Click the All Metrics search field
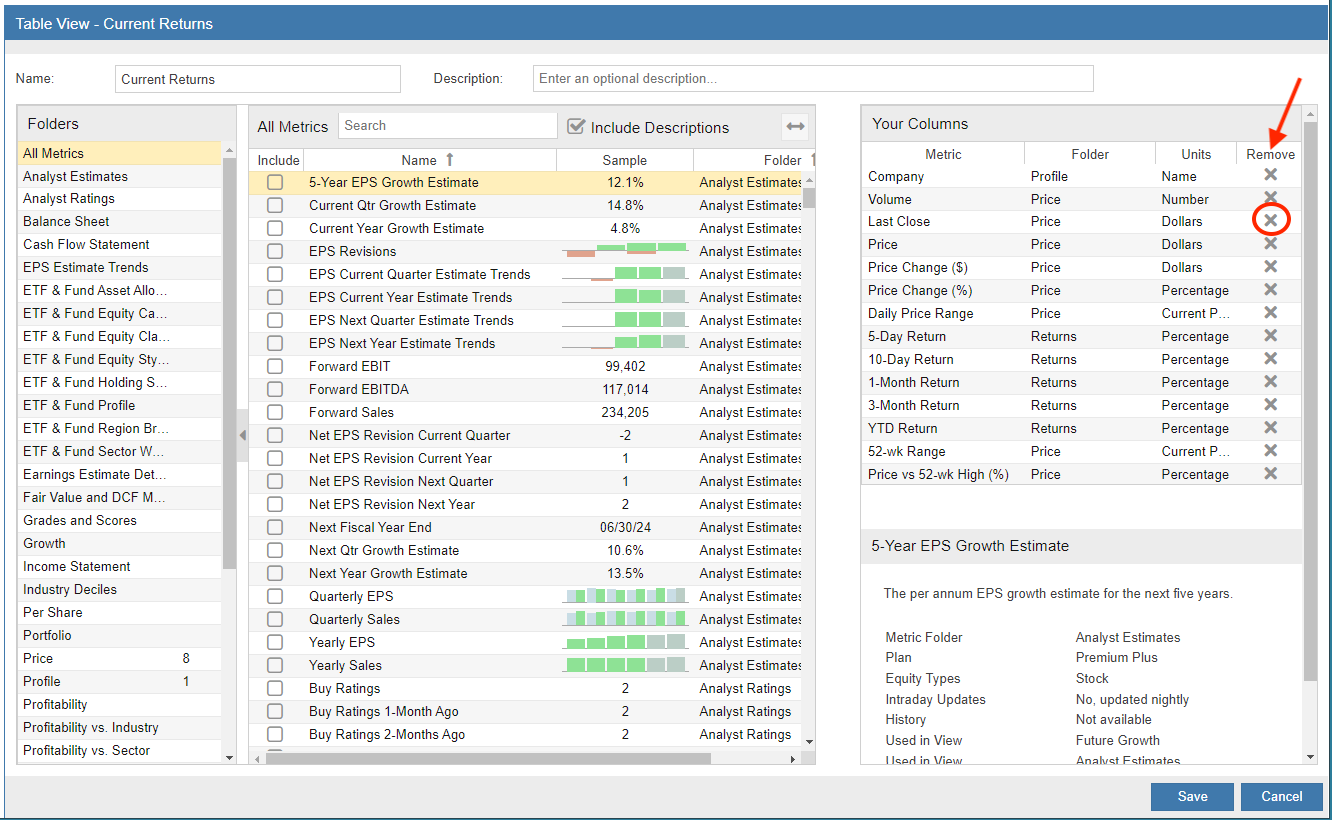1332x820 pixels. coord(447,126)
